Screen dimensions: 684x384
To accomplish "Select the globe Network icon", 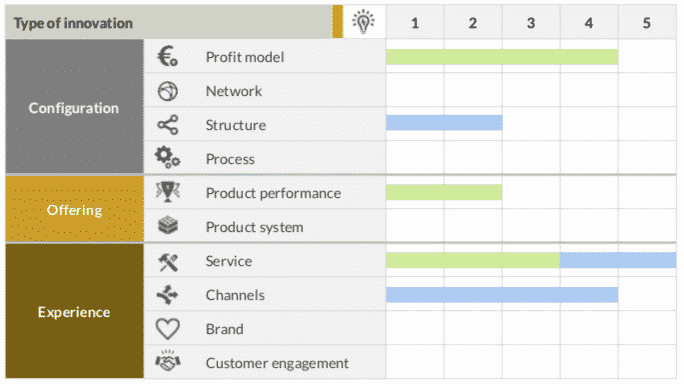I will [168, 91].
